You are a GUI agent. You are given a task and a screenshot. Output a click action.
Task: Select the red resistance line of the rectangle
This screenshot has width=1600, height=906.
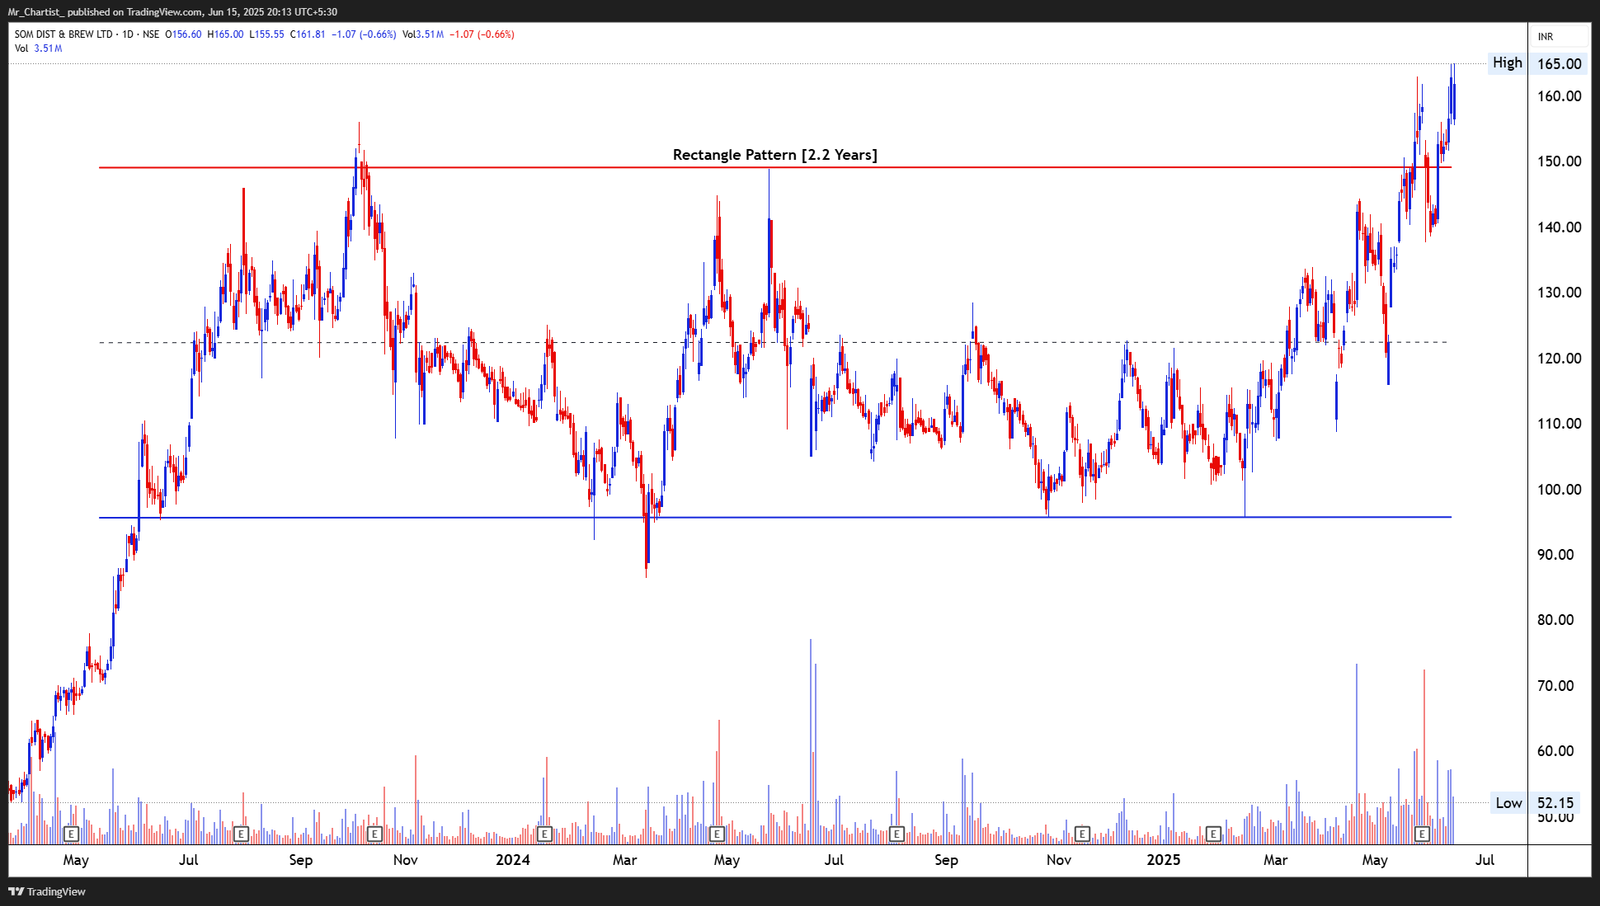[x=1000, y=166]
